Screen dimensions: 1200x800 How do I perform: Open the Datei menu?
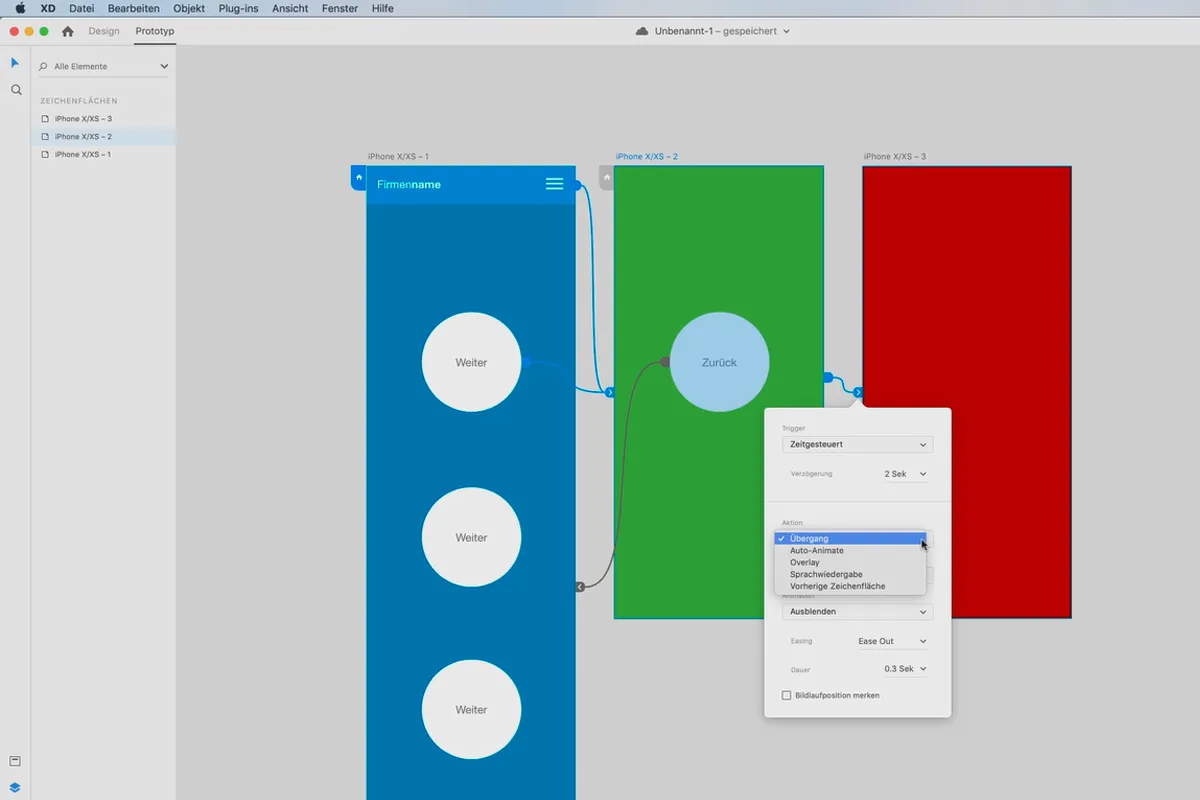pyautogui.click(x=81, y=8)
